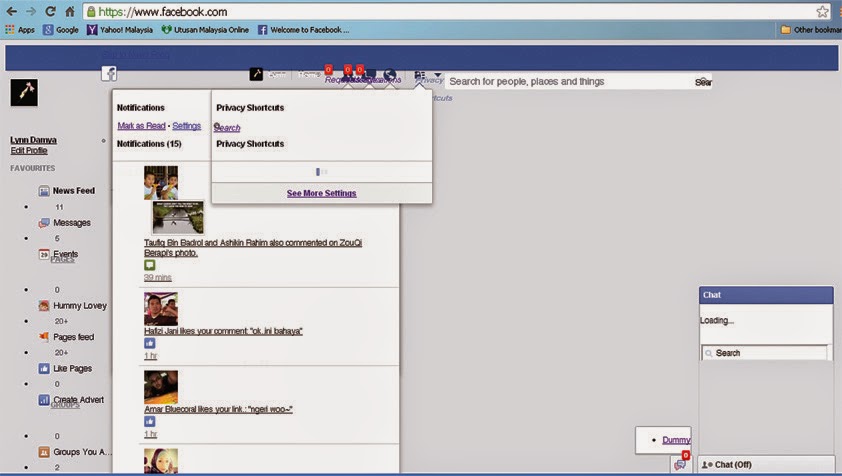Click the Groups You Admin icon

(44, 452)
